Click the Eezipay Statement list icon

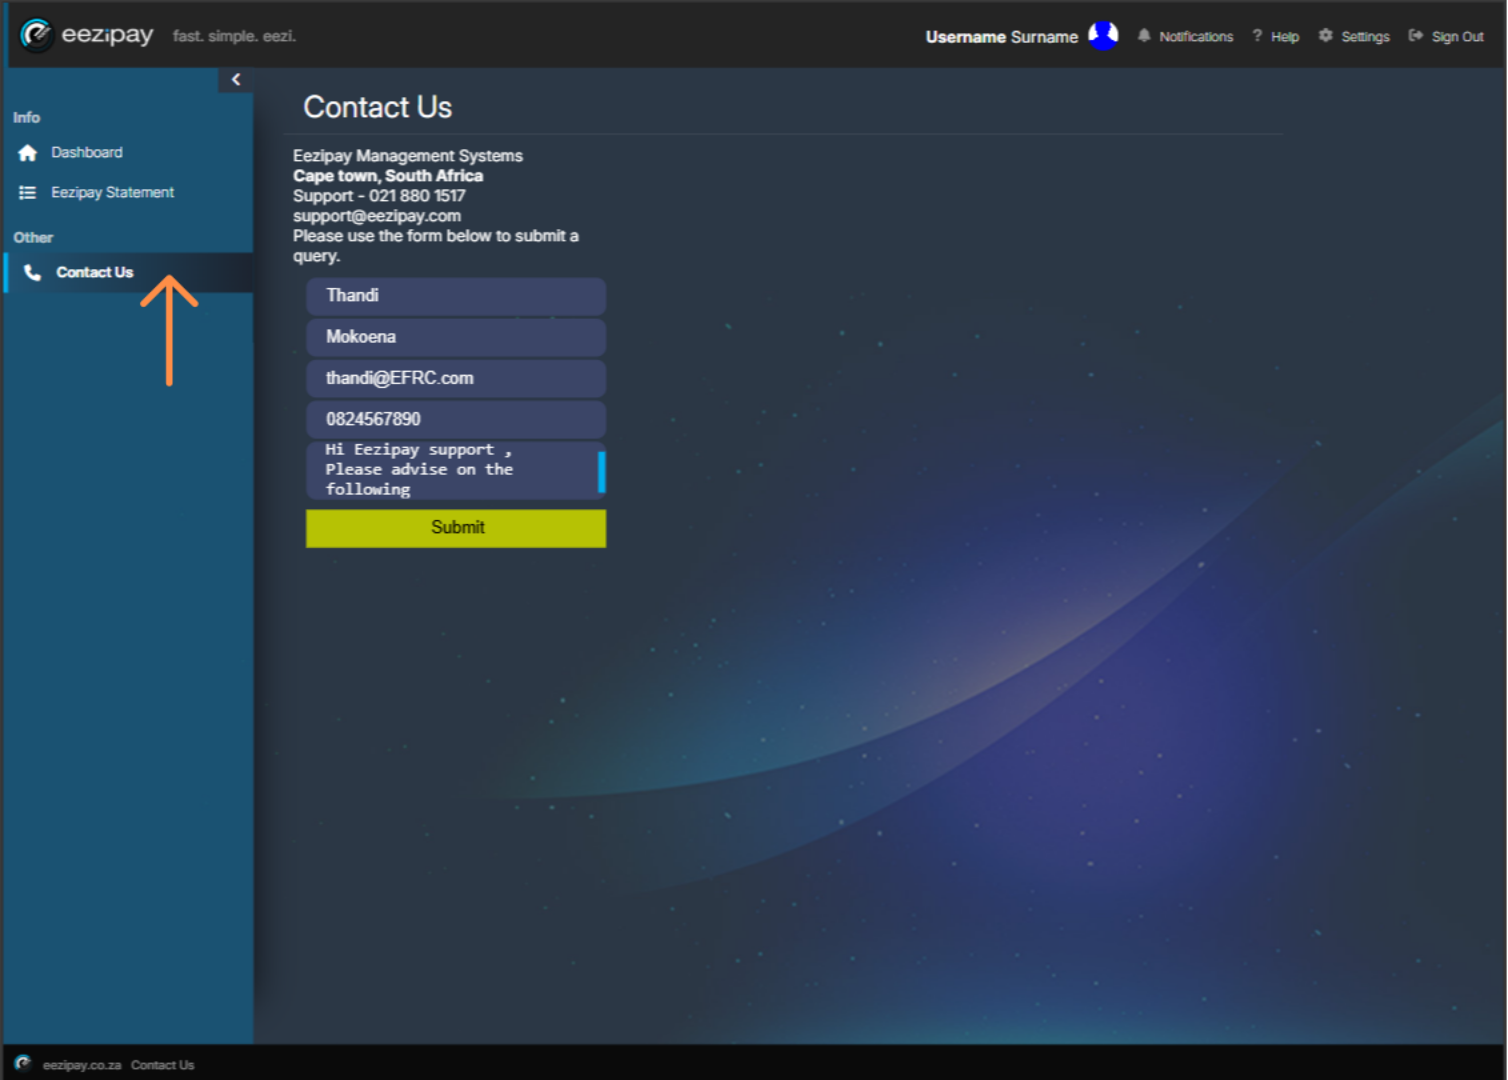click(28, 193)
